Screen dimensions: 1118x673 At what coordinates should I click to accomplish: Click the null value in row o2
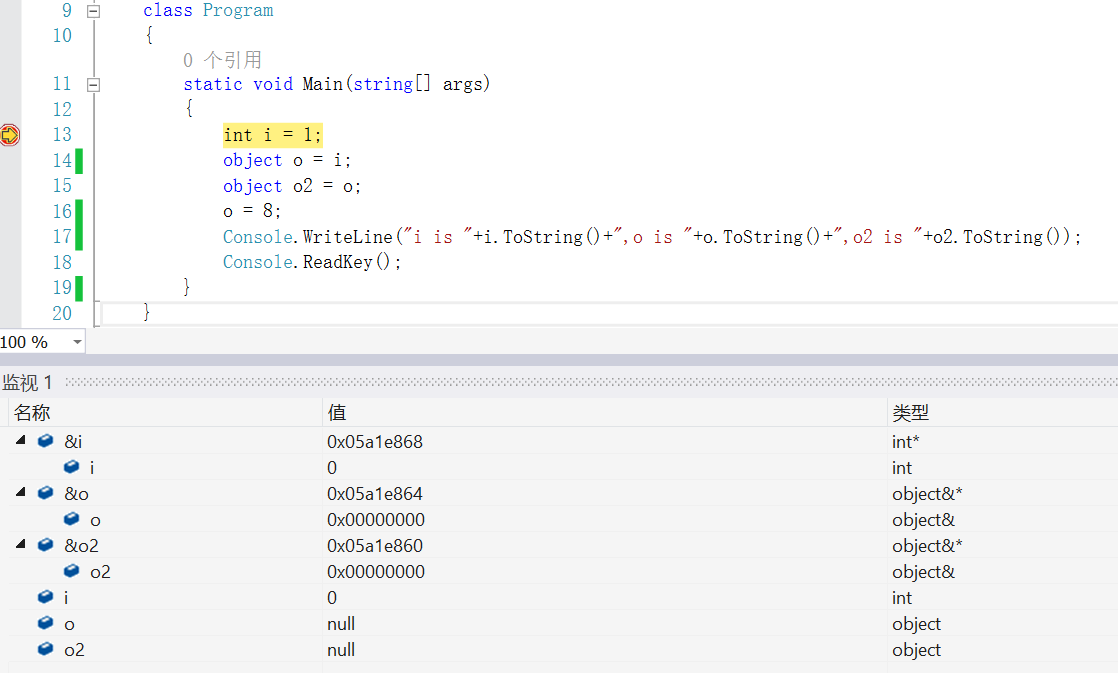click(341, 650)
